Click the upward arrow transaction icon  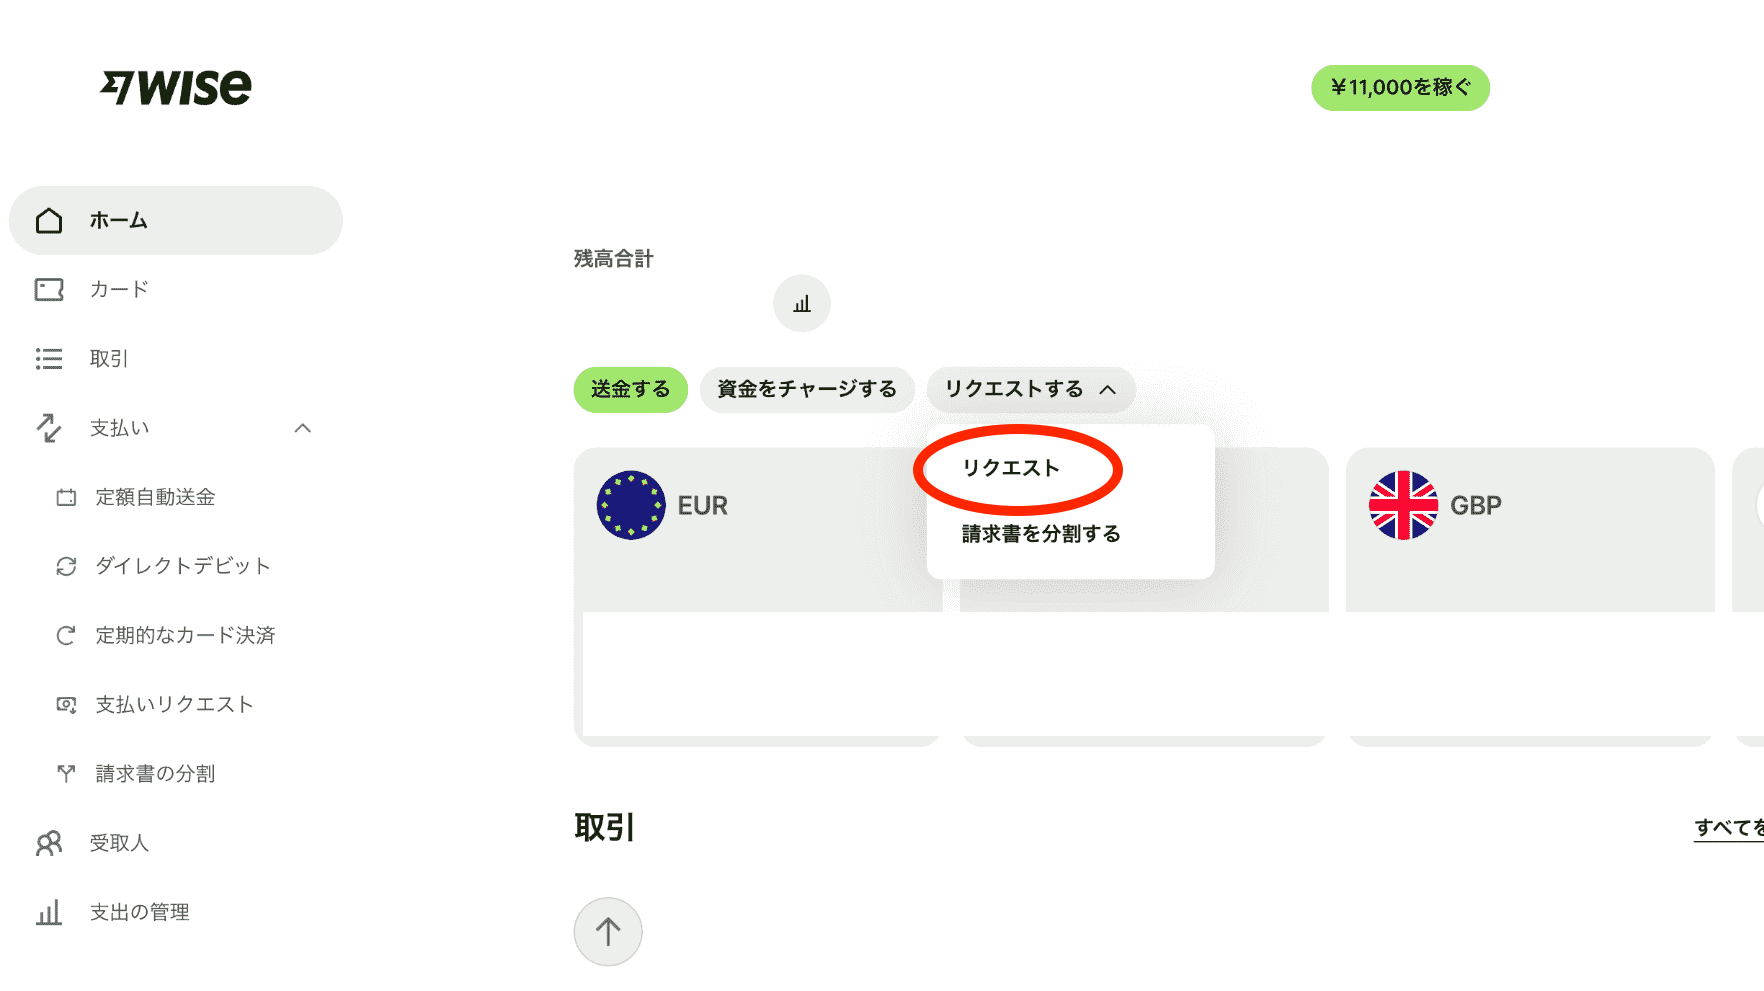(x=608, y=932)
